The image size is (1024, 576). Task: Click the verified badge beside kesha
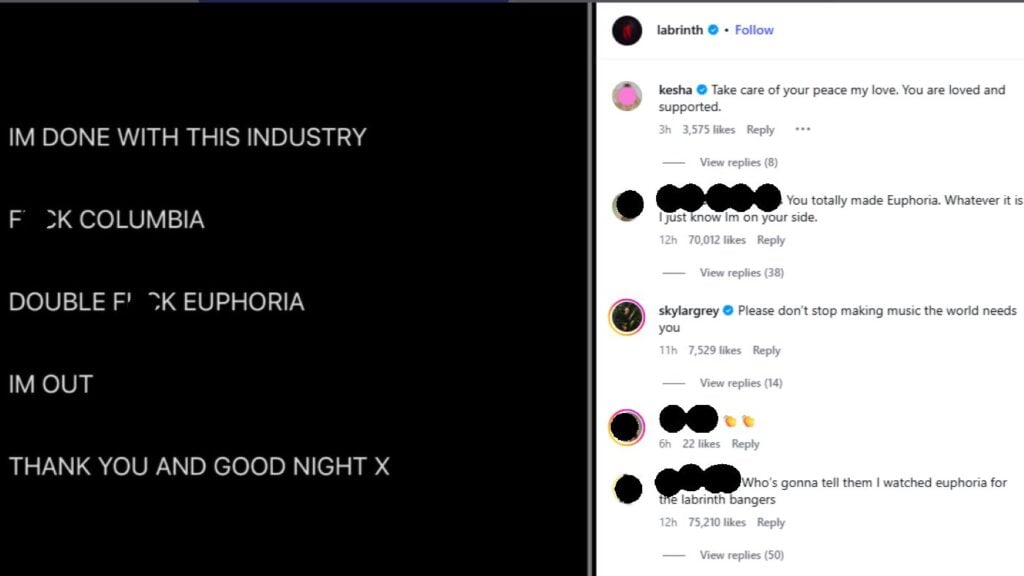point(702,90)
